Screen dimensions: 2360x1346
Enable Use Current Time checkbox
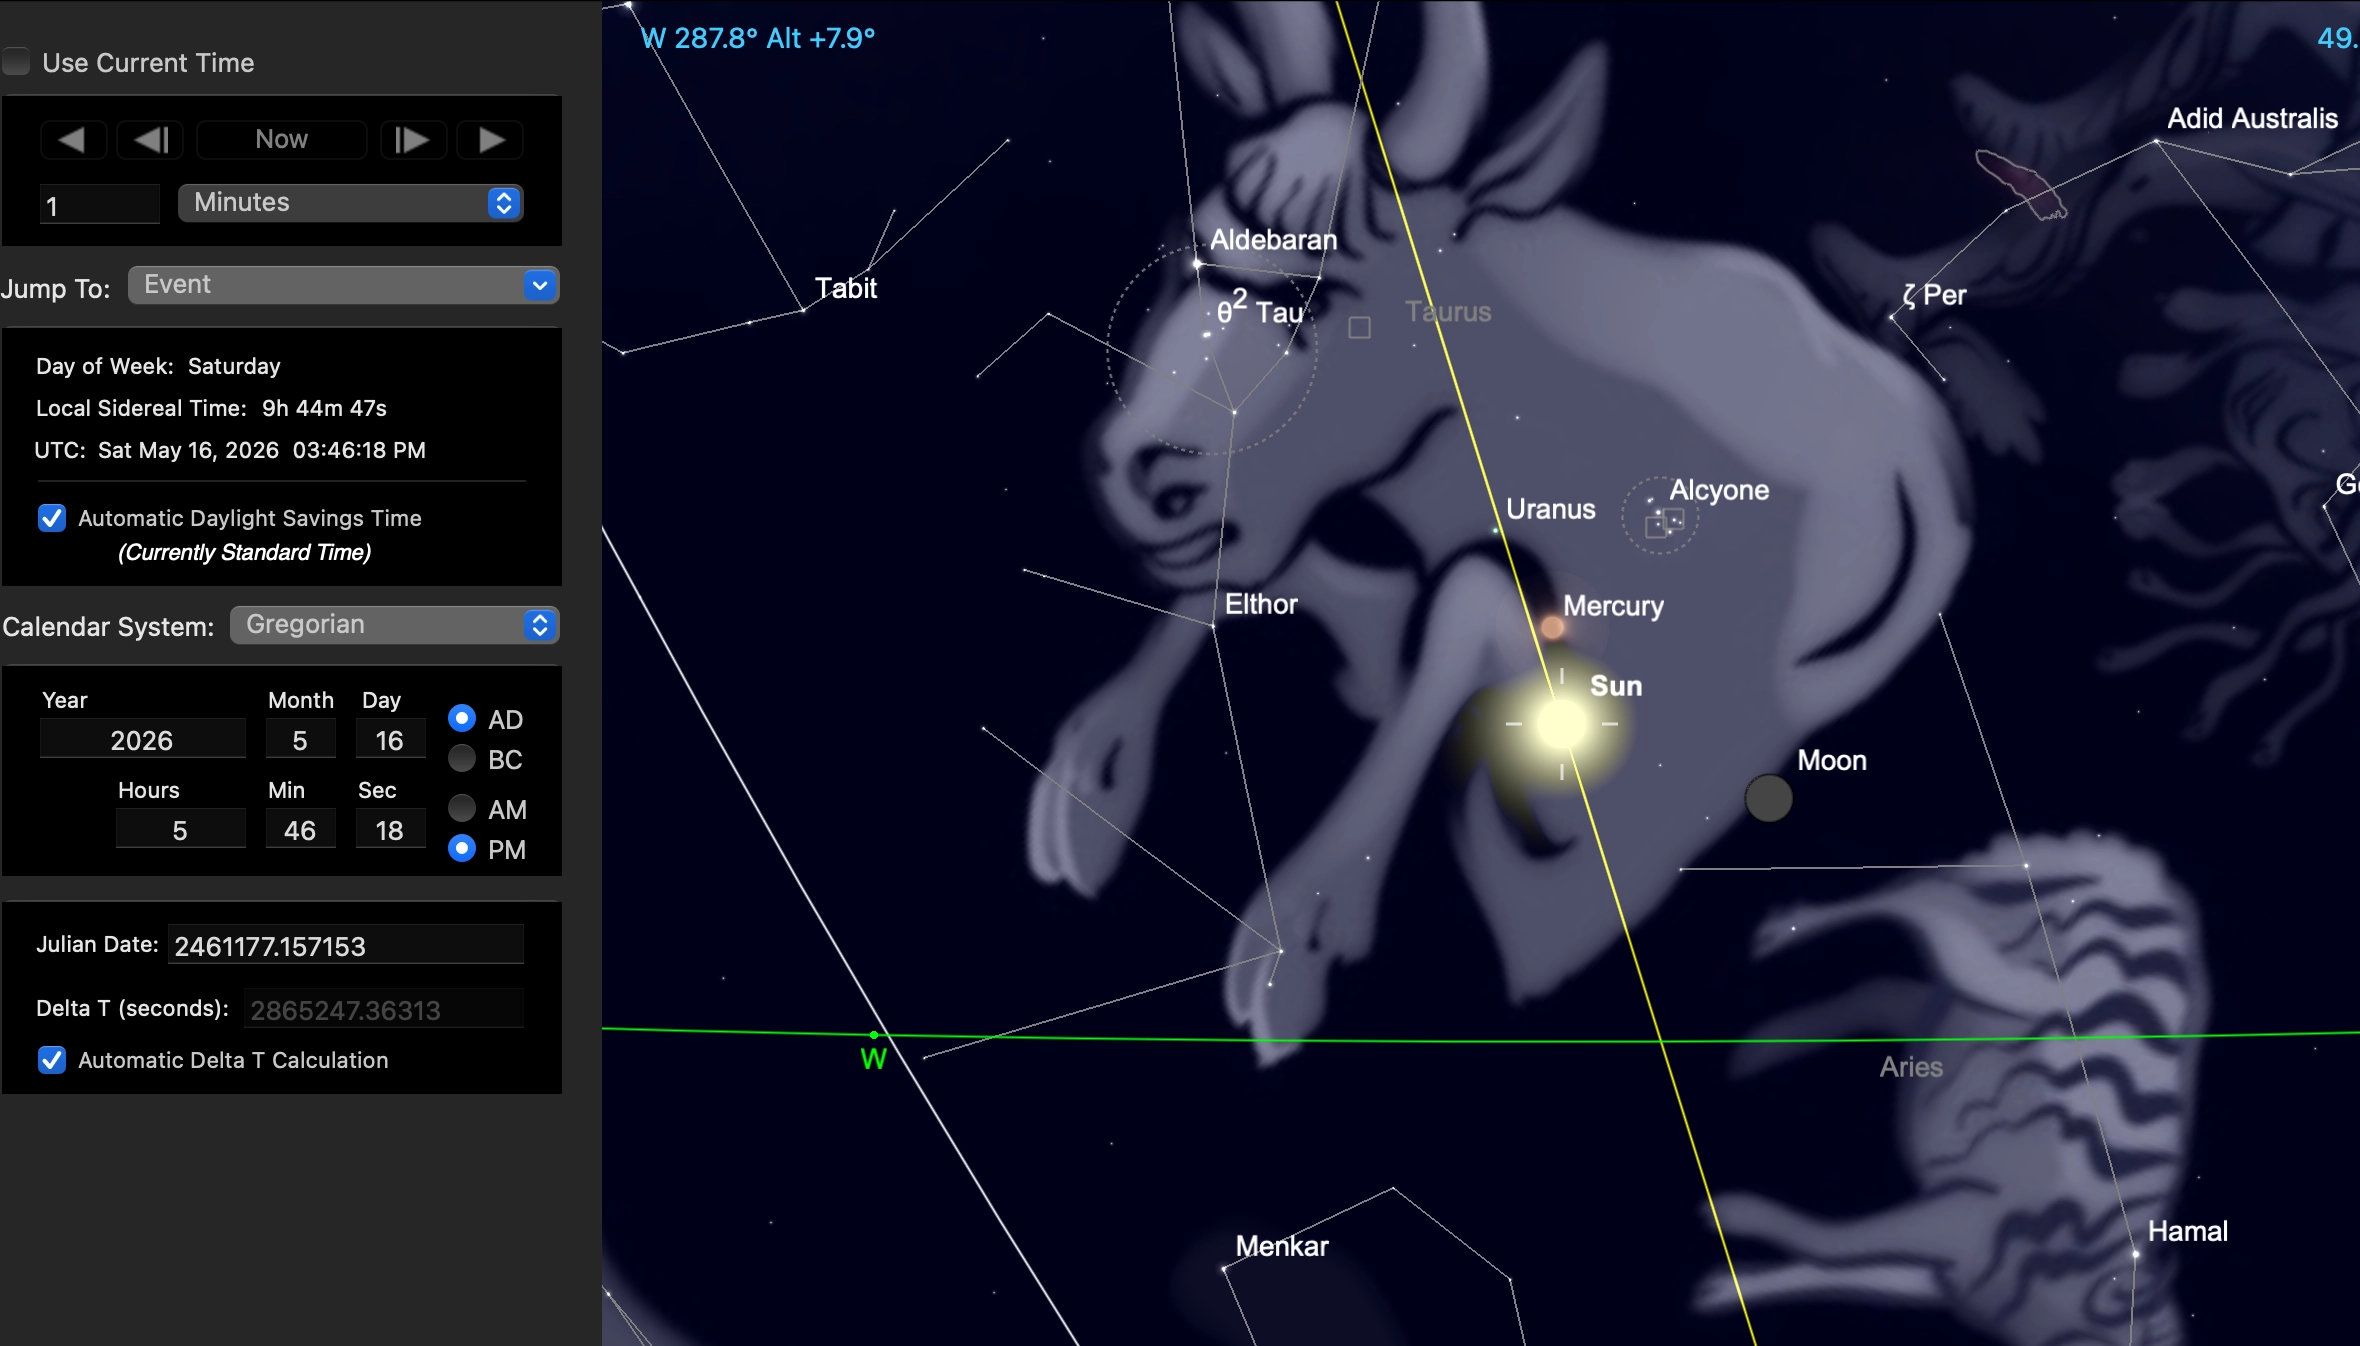click(17, 63)
